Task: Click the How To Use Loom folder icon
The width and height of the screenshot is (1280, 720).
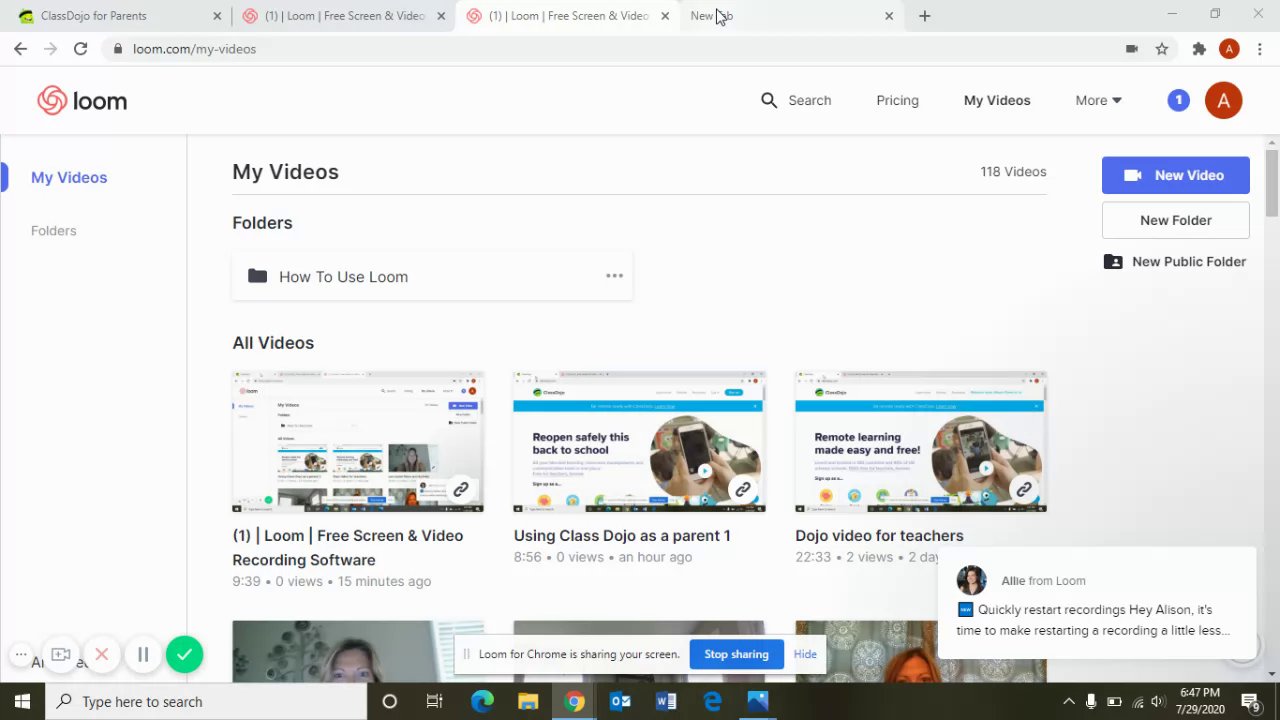Action: 258,276
